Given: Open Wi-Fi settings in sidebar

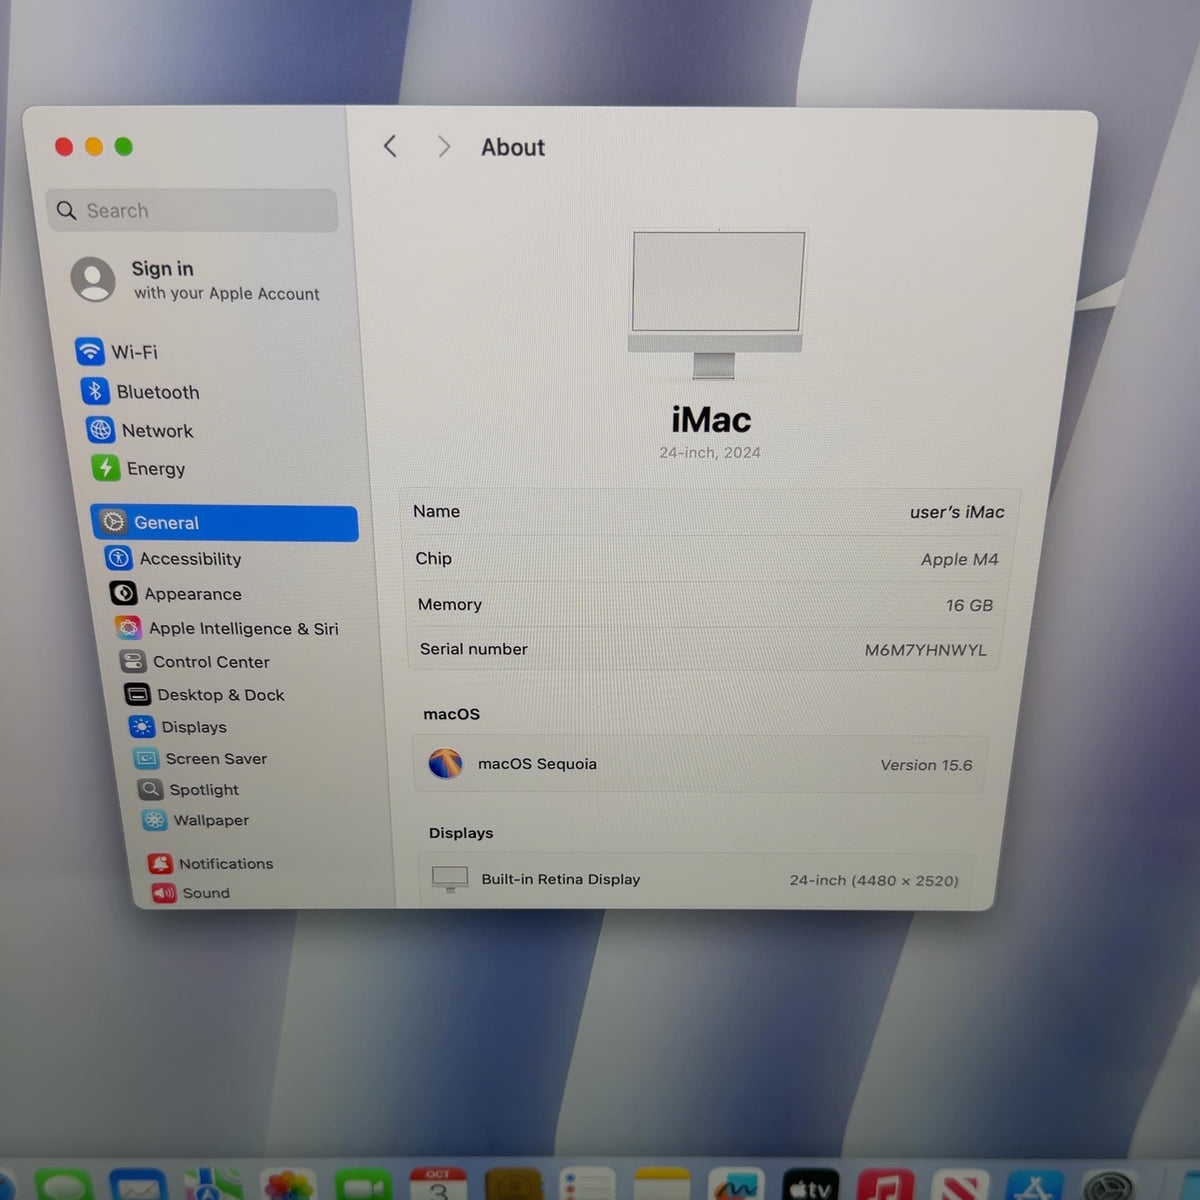Looking at the screenshot, I should click(x=117, y=352).
